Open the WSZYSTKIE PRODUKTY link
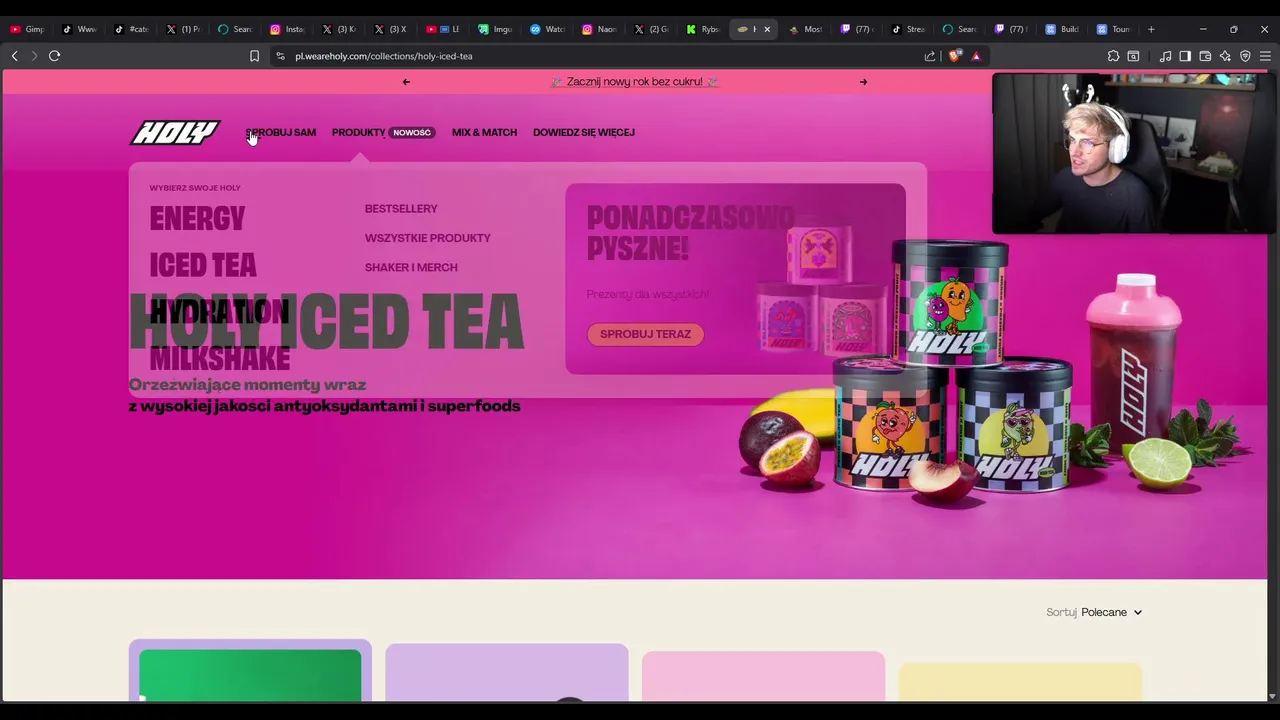This screenshot has height=720, width=1280. coord(428,238)
